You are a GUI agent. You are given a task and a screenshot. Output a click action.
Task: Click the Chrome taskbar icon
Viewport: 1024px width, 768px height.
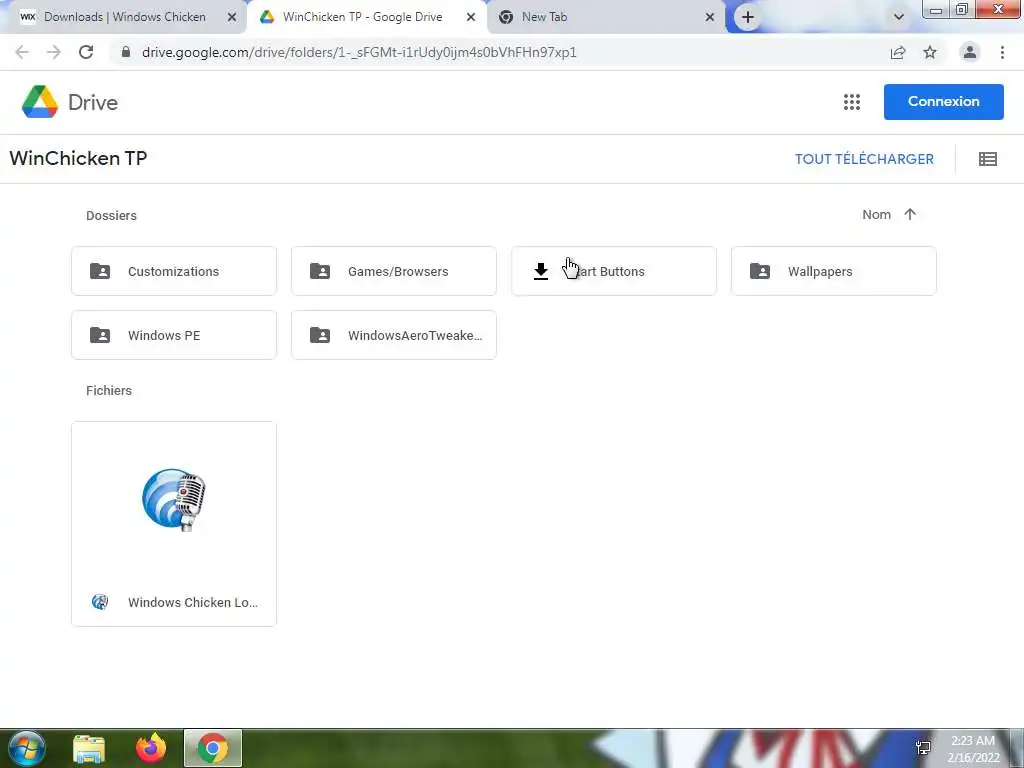(x=212, y=748)
